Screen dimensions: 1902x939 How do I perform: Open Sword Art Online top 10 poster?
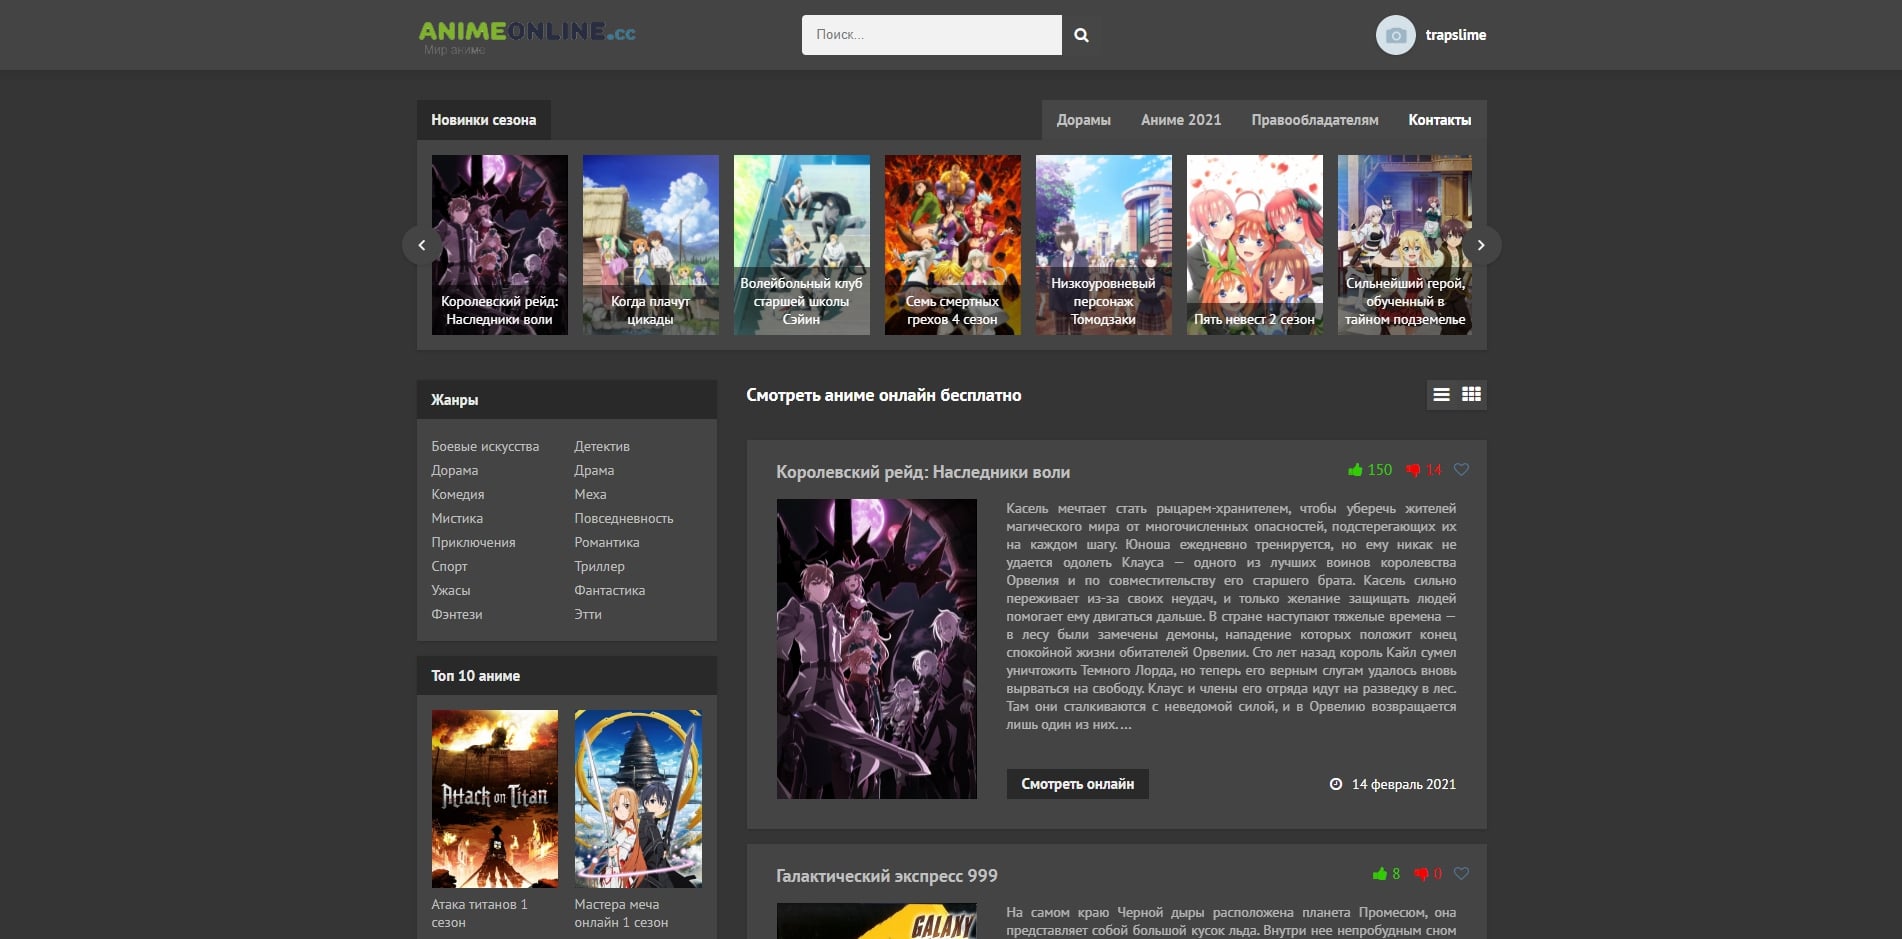pos(638,799)
